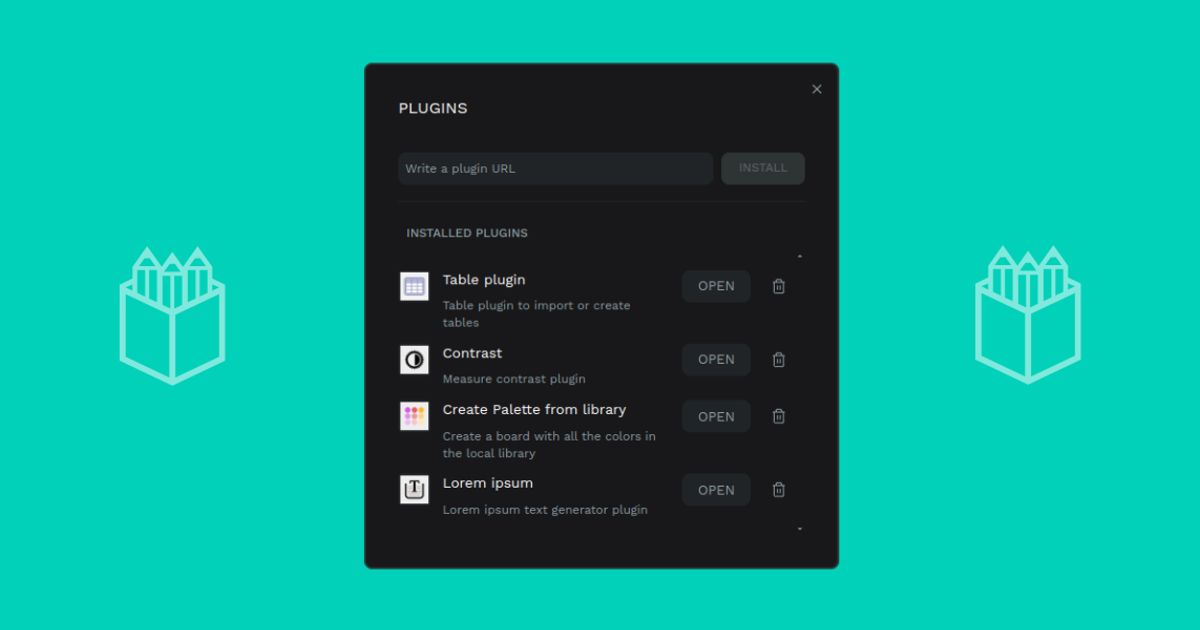Click the Lorem ipsum plugin icon

[414, 489]
